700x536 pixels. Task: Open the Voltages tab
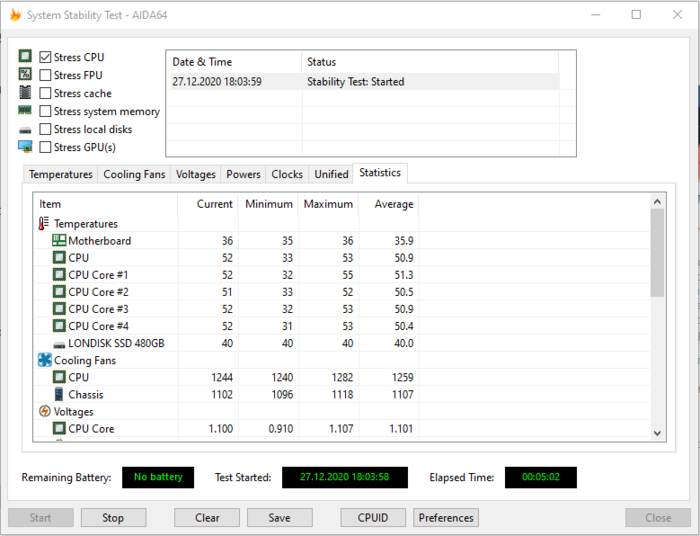[x=196, y=174]
